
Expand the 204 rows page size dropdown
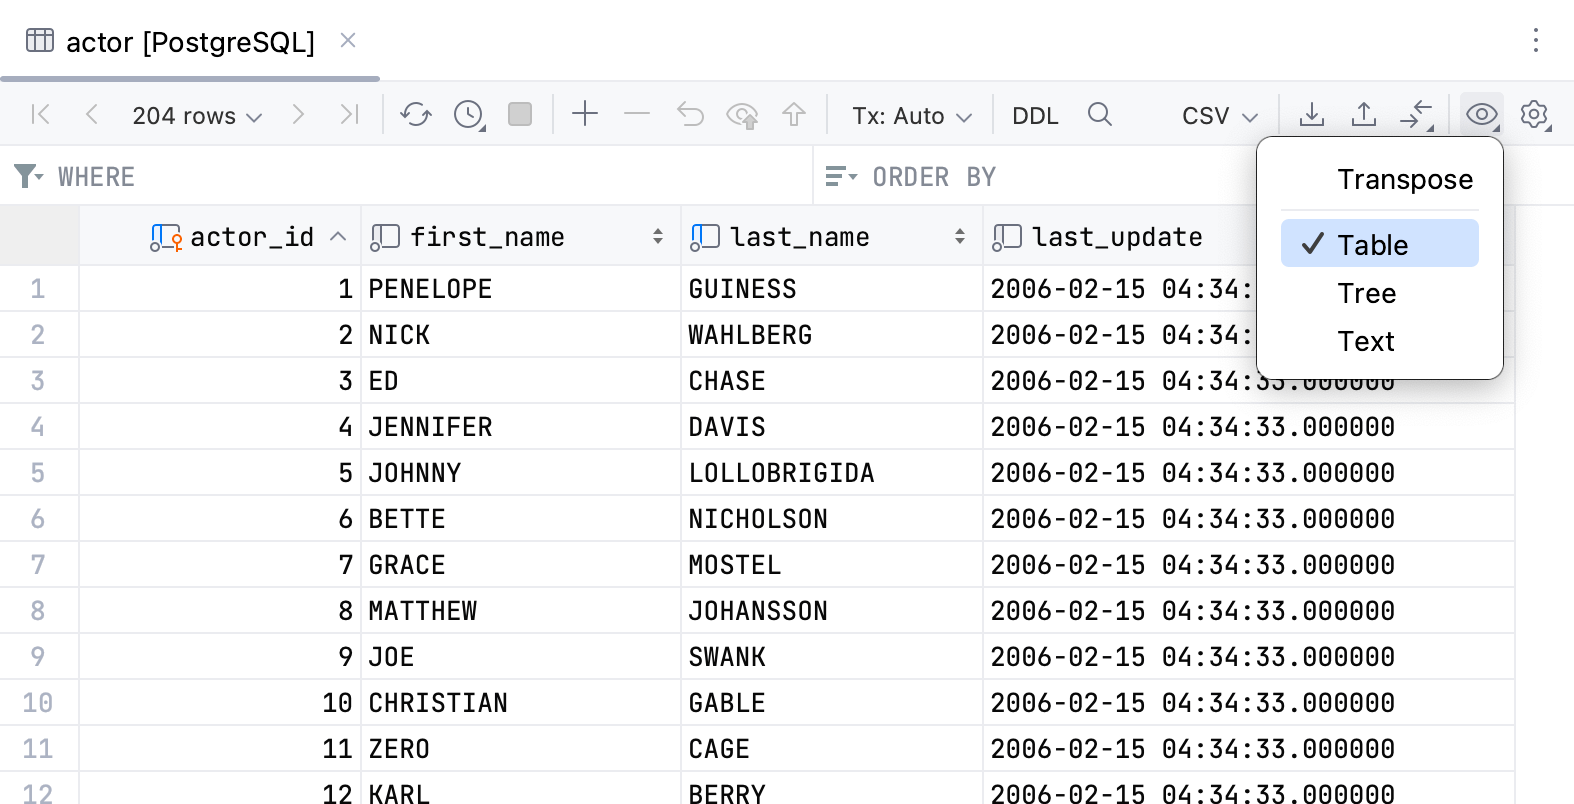click(197, 116)
